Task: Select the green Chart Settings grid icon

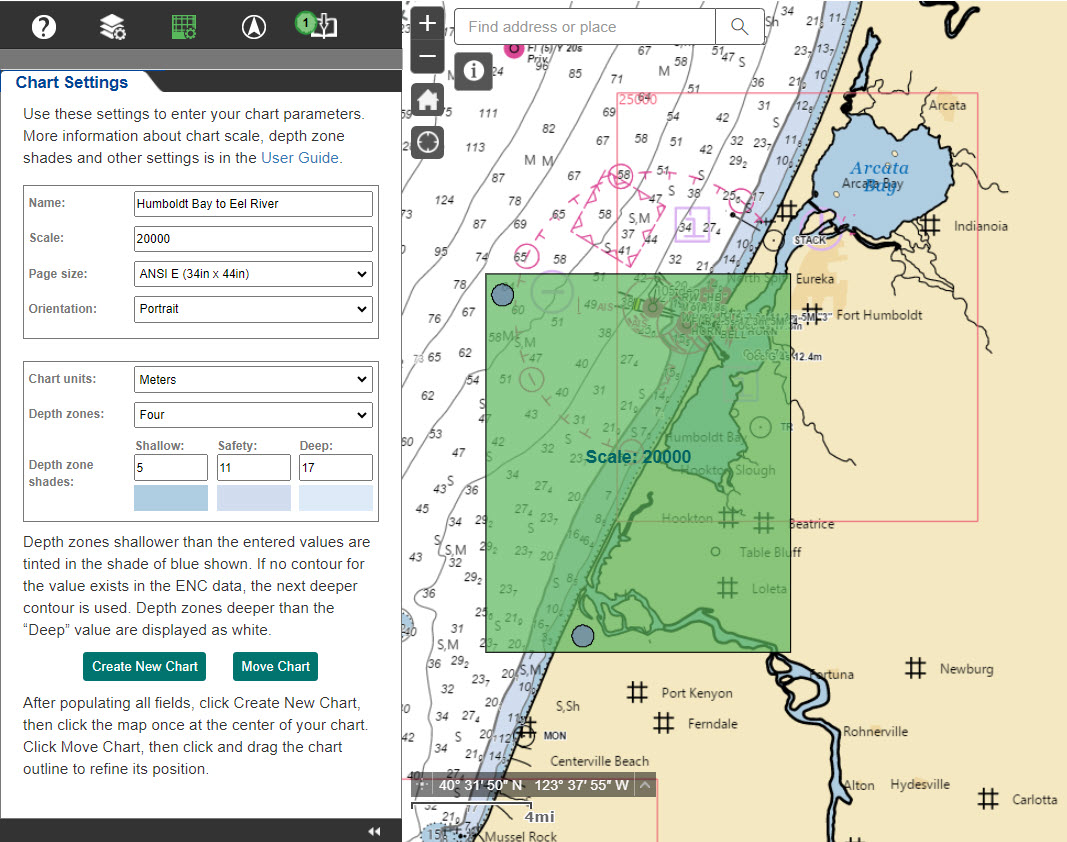Action: [x=183, y=27]
